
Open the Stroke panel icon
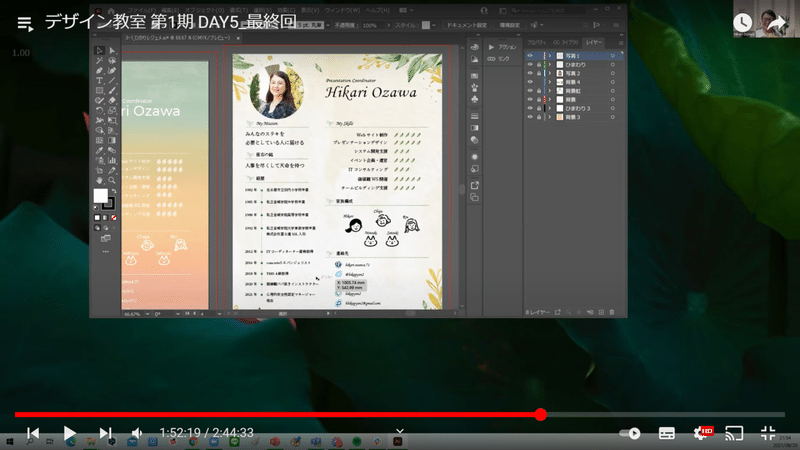474,116
